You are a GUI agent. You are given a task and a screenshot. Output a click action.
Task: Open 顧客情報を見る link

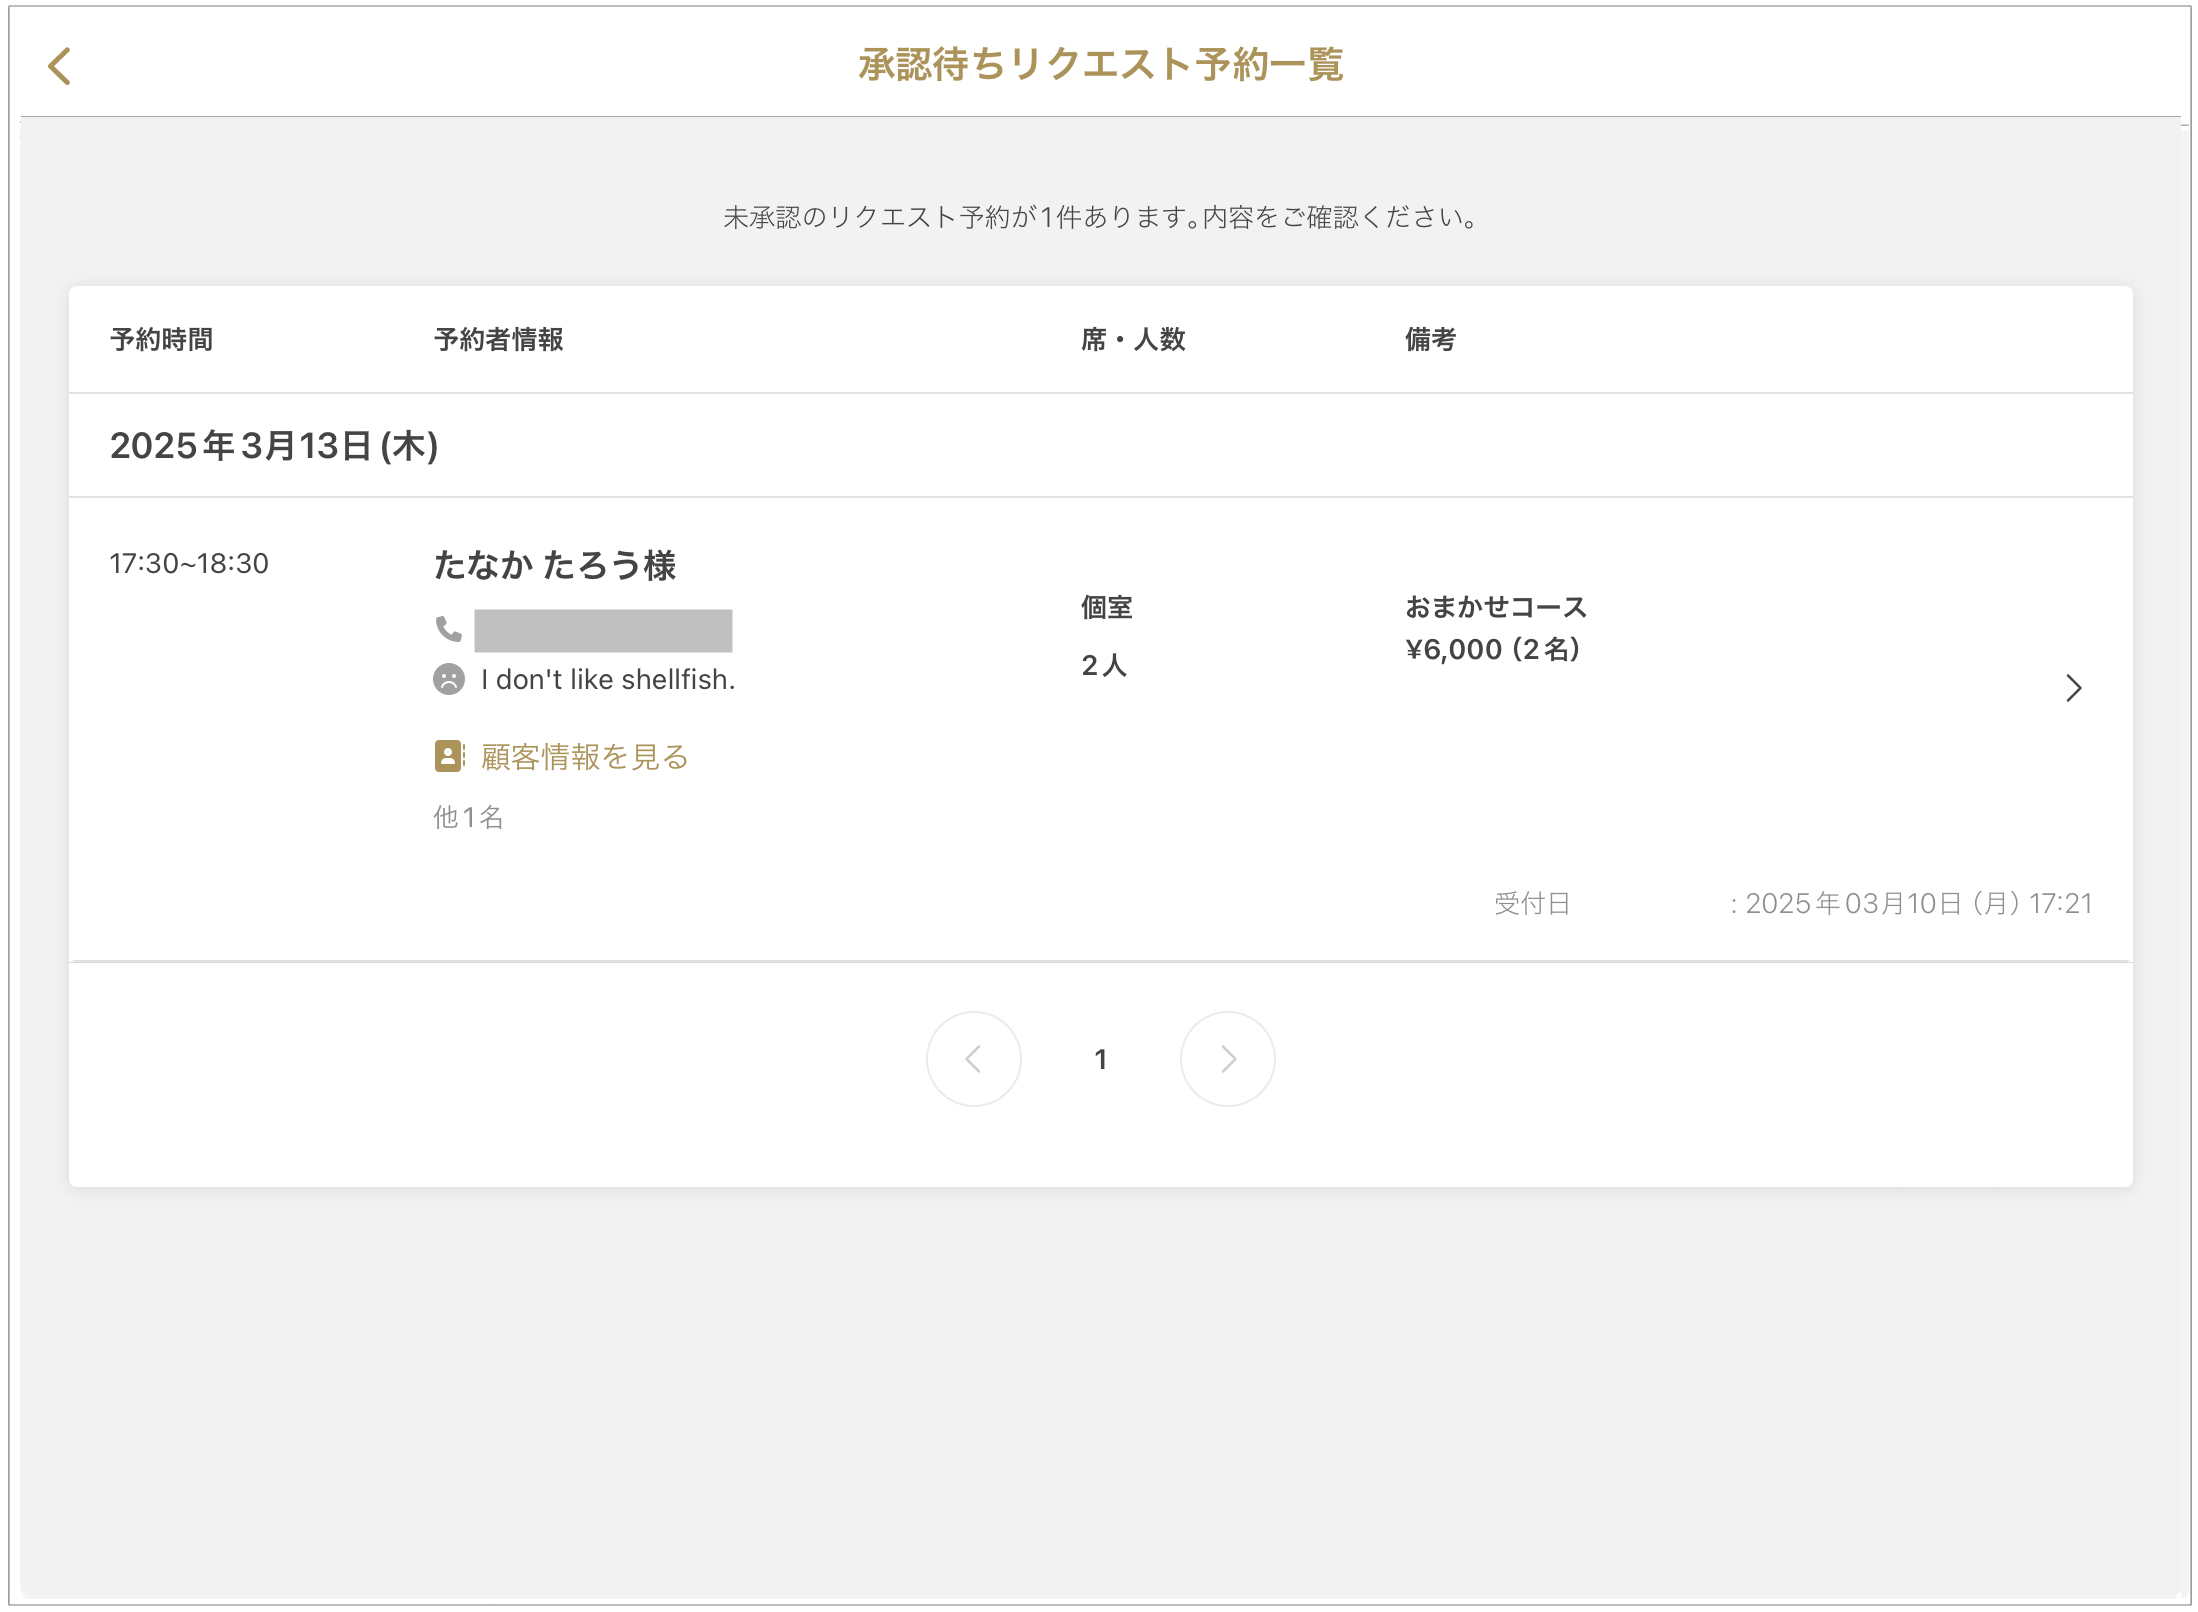click(584, 757)
